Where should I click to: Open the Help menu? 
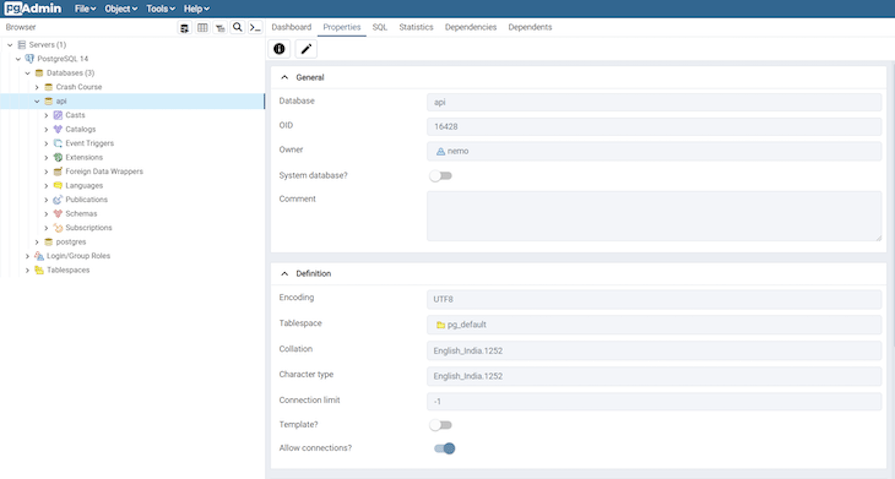pyautogui.click(x=196, y=9)
